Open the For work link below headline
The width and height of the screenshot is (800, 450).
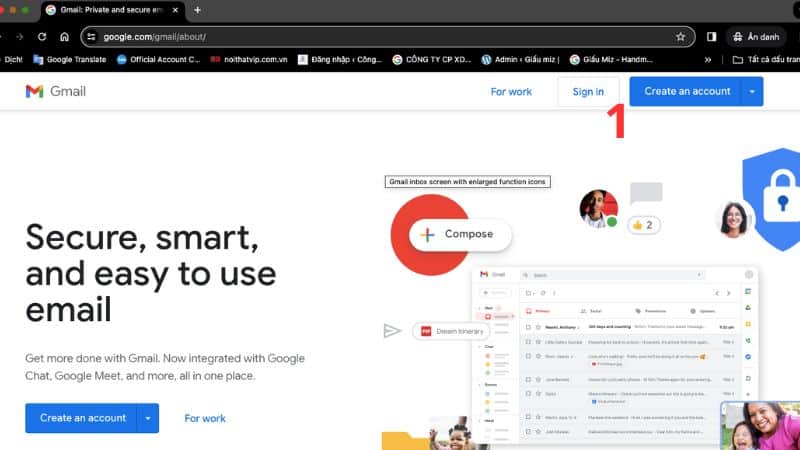[205, 418]
